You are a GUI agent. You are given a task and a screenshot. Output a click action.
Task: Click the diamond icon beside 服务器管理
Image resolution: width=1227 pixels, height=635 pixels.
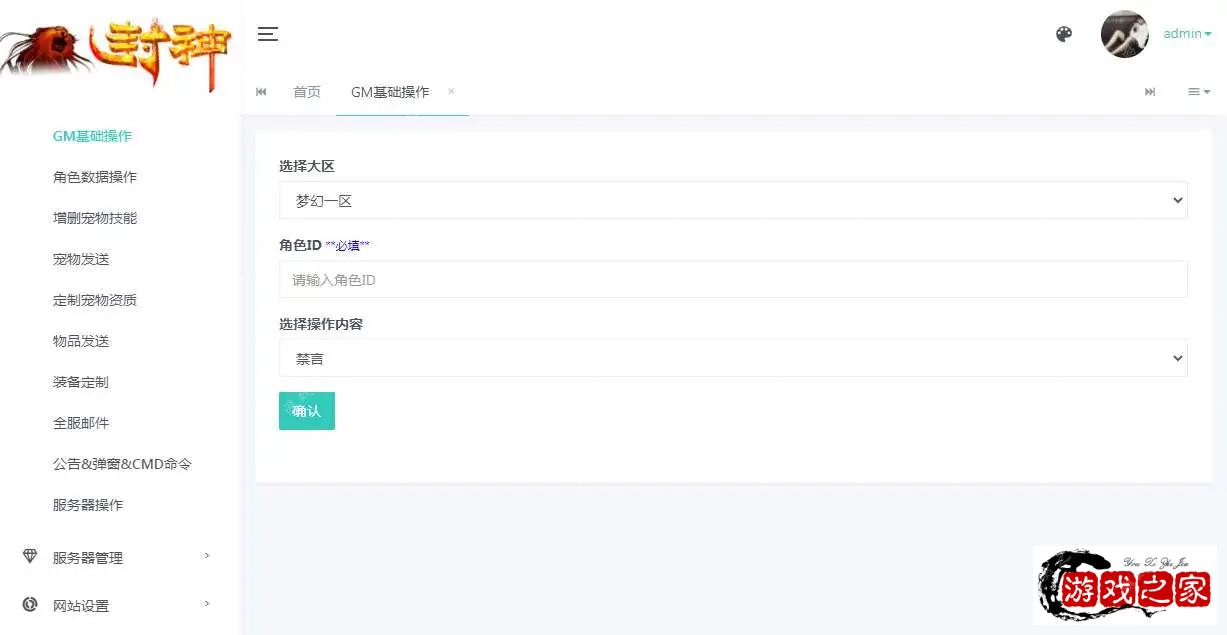(x=30, y=557)
